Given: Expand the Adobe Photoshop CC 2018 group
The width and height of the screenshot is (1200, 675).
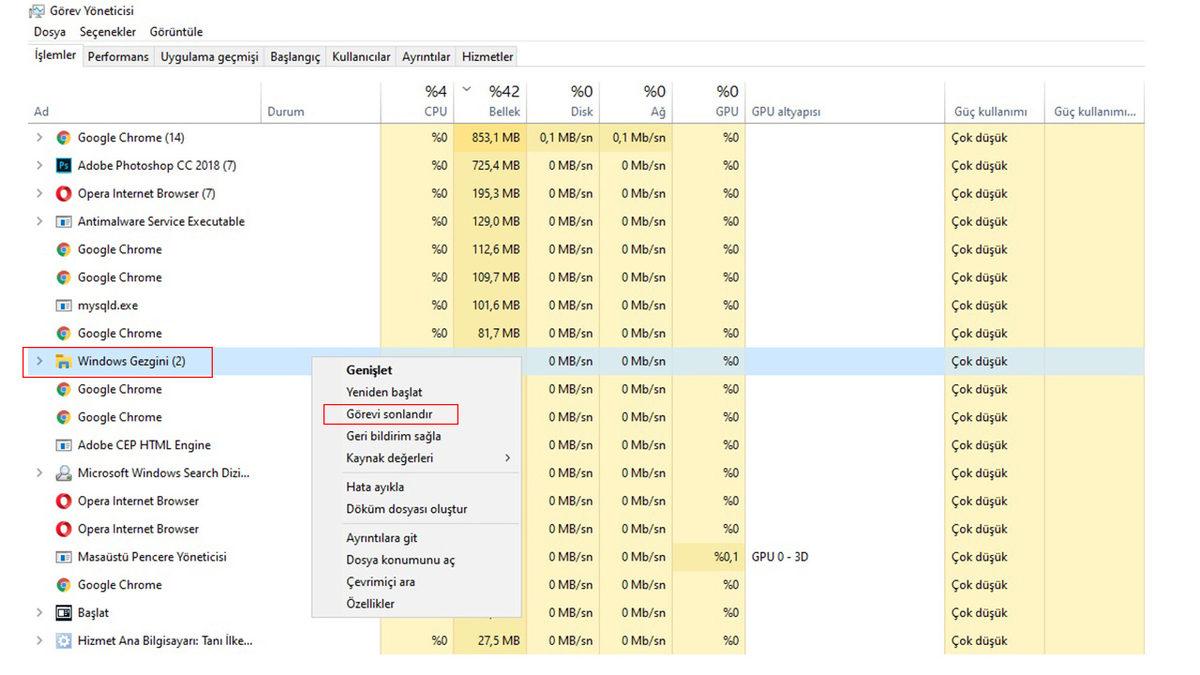Looking at the screenshot, I should (x=38, y=165).
